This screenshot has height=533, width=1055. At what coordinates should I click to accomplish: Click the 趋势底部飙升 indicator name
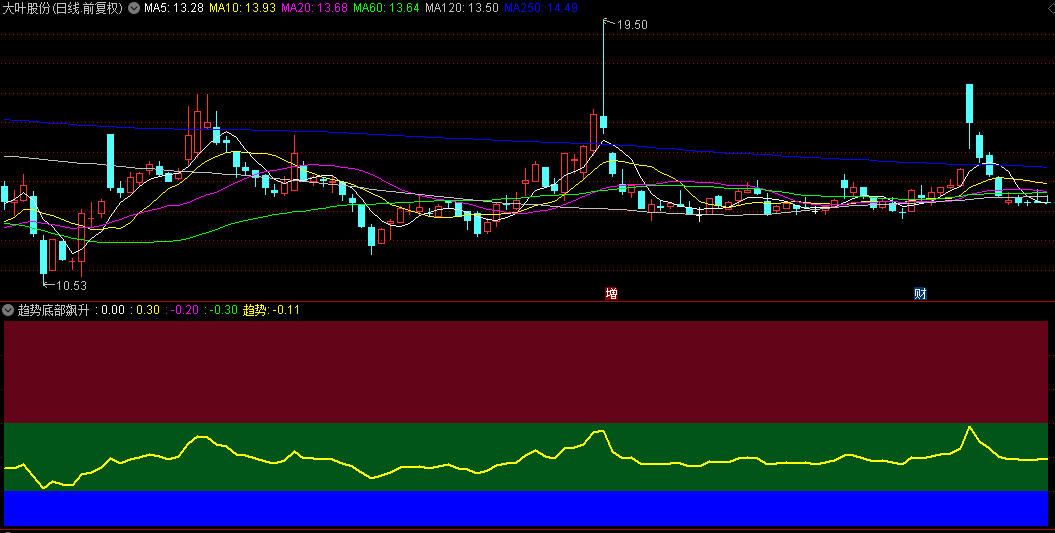[54, 310]
